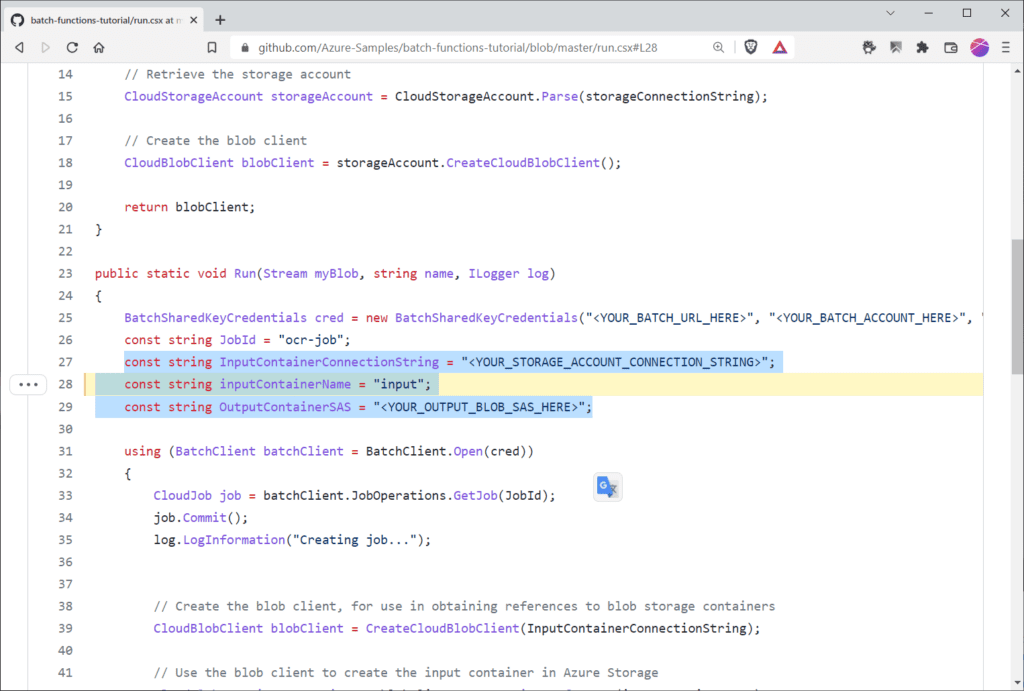1024x691 pixels.
Task: Click line number 27
Action: click(x=65, y=362)
